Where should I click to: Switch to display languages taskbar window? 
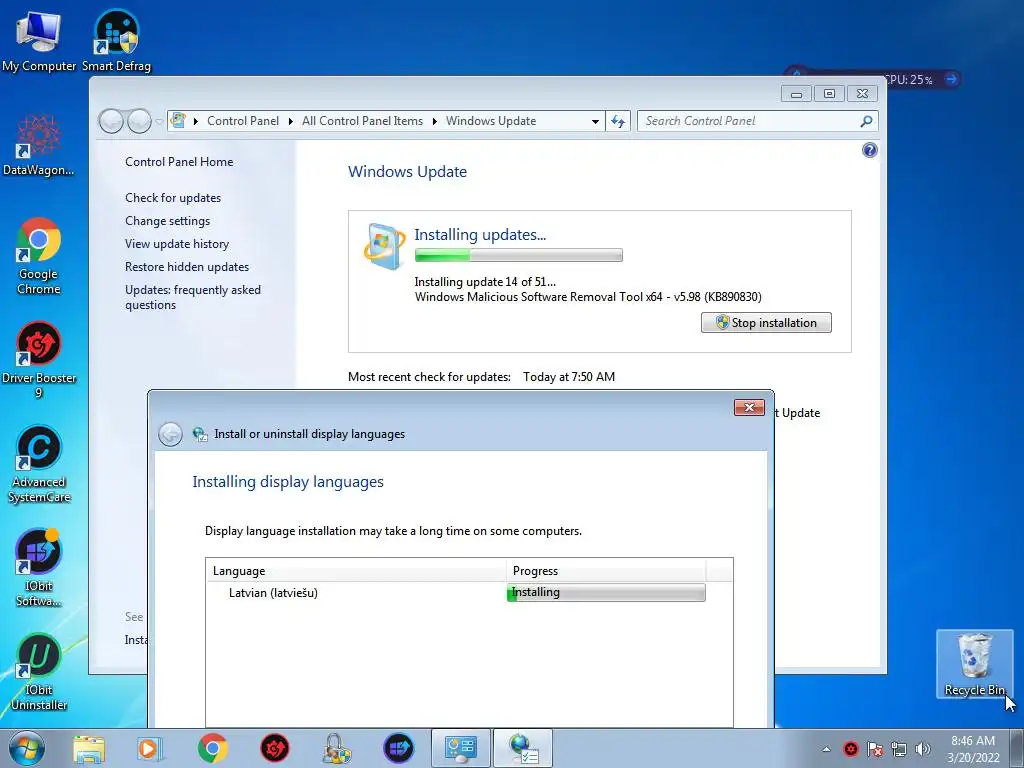[522, 748]
